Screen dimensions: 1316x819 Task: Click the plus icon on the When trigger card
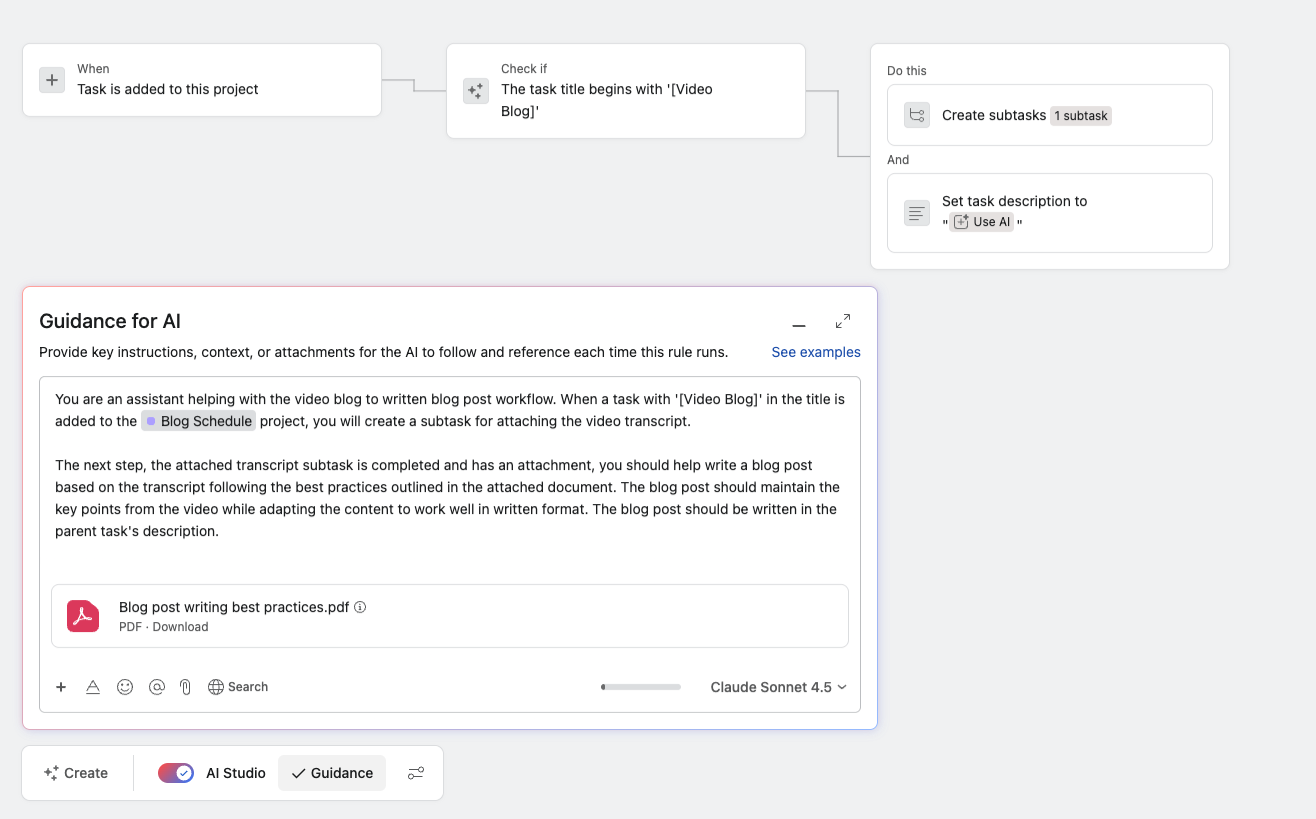[52, 79]
